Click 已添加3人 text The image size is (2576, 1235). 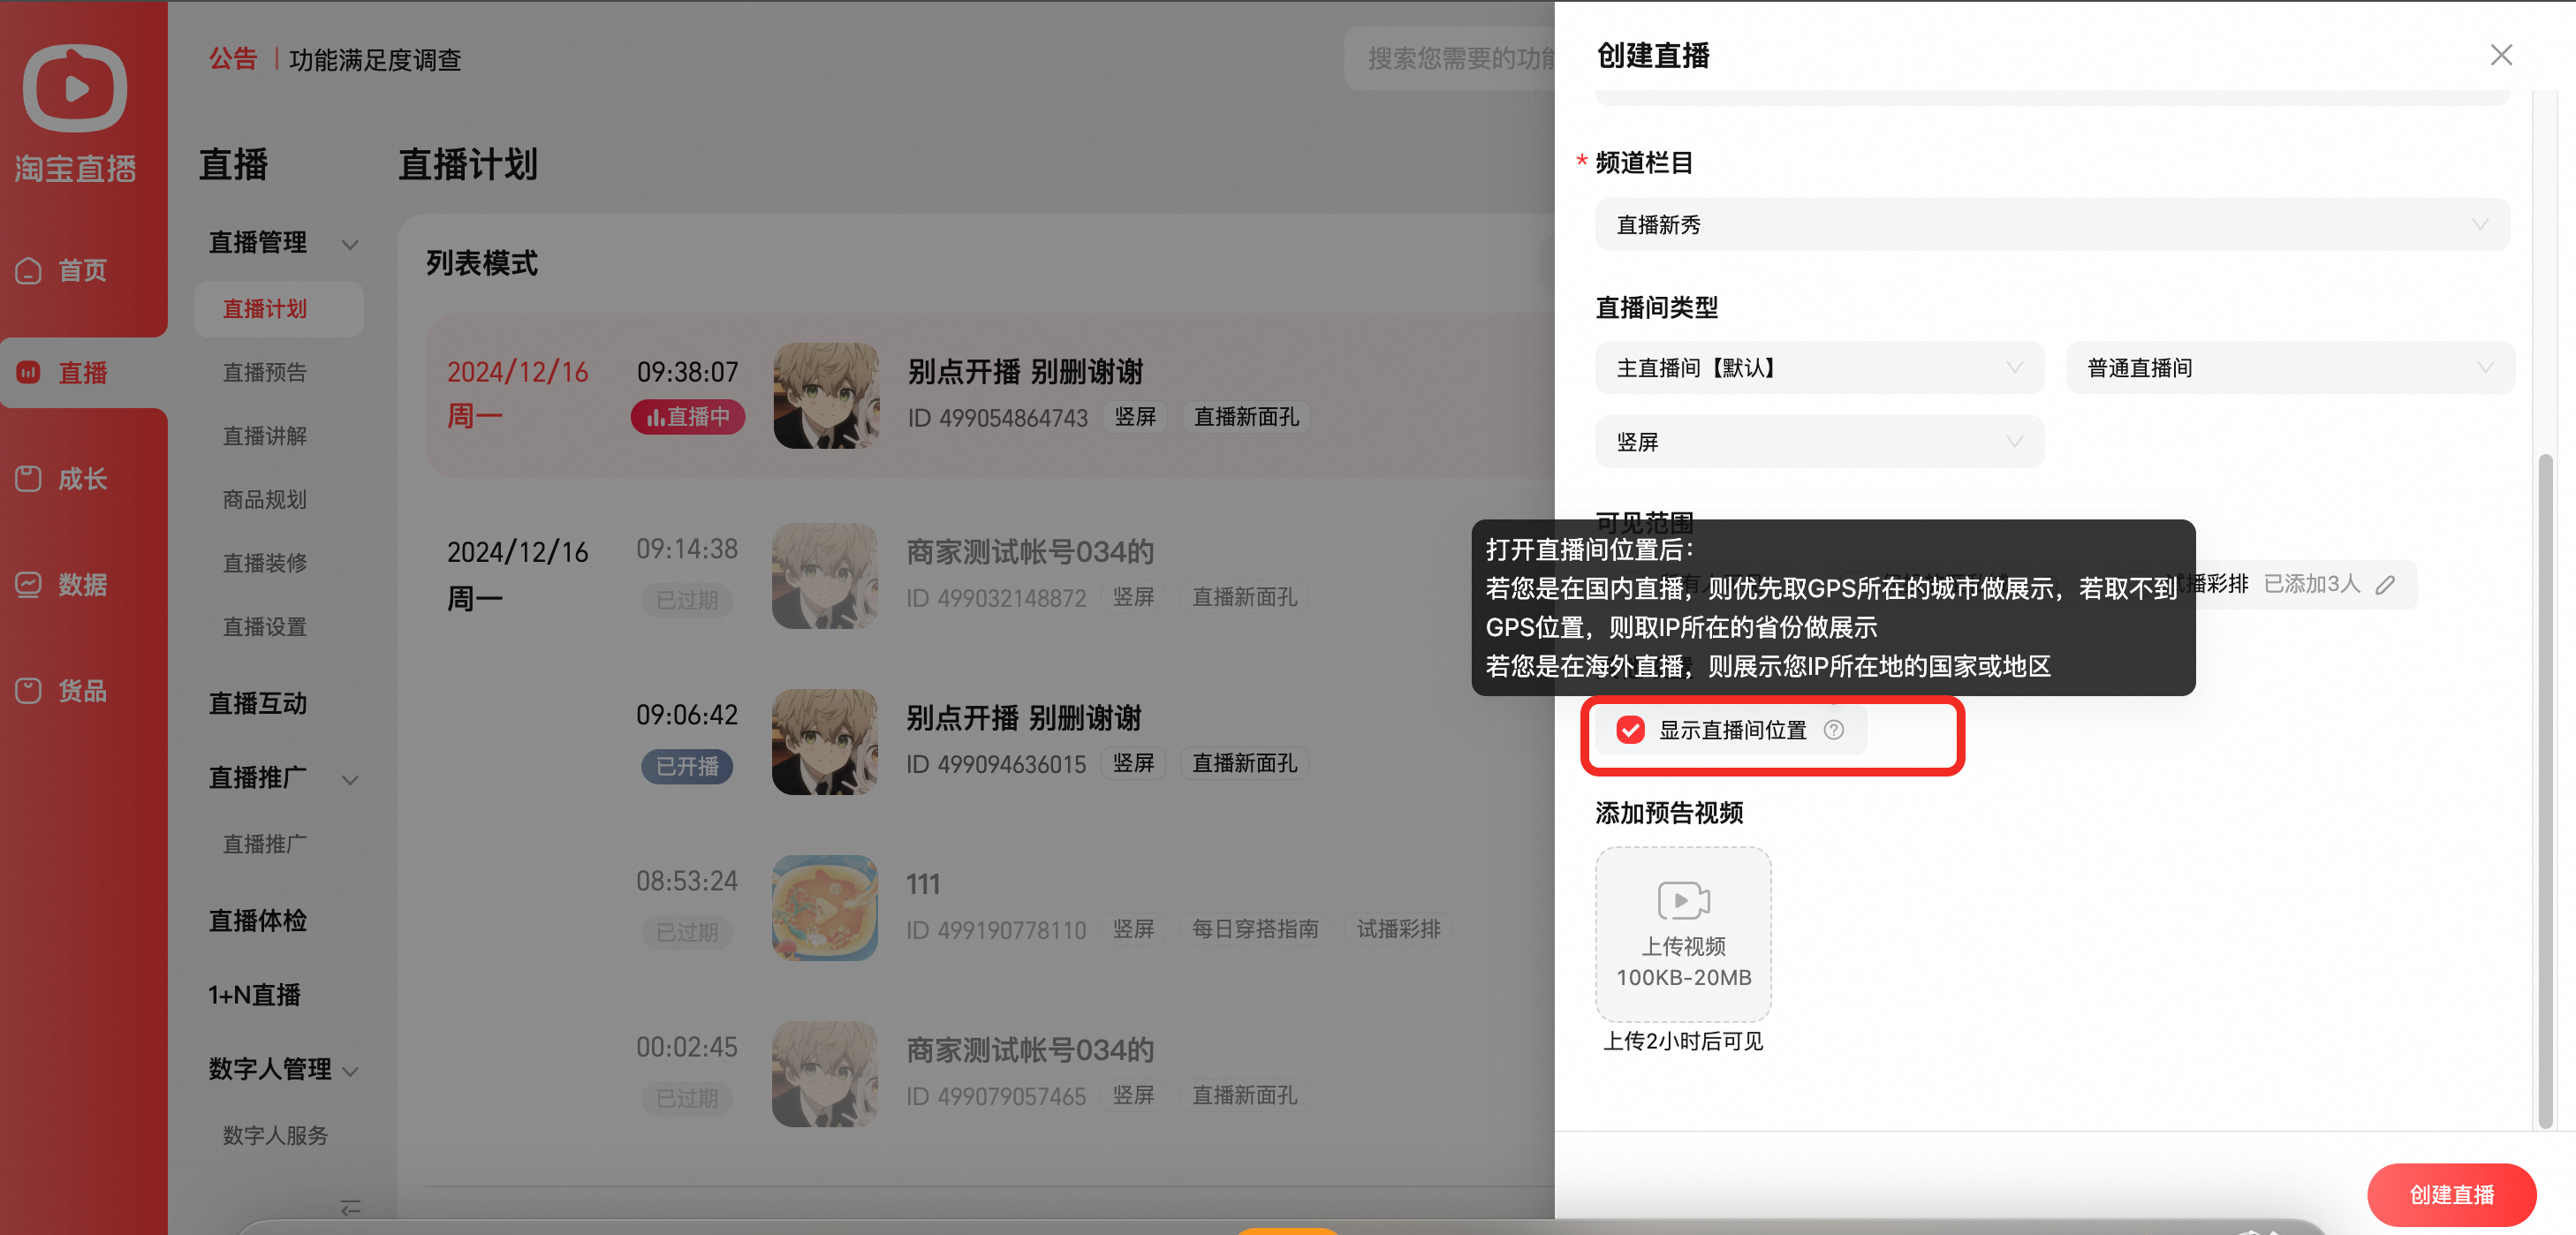click(2311, 584)
